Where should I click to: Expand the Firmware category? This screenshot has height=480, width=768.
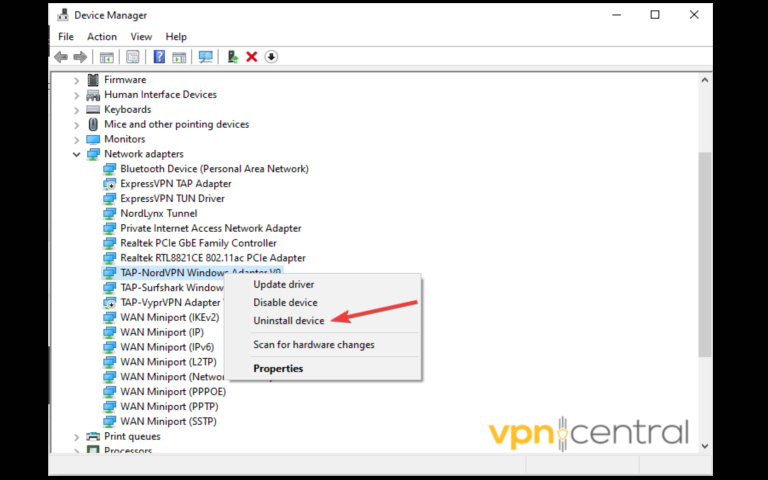[77, 80]
